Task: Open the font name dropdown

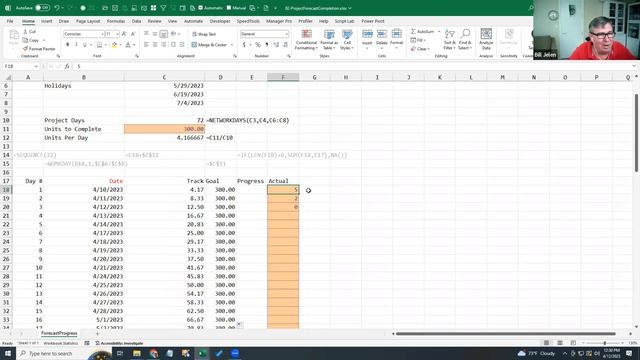Action: coord(102,34)
